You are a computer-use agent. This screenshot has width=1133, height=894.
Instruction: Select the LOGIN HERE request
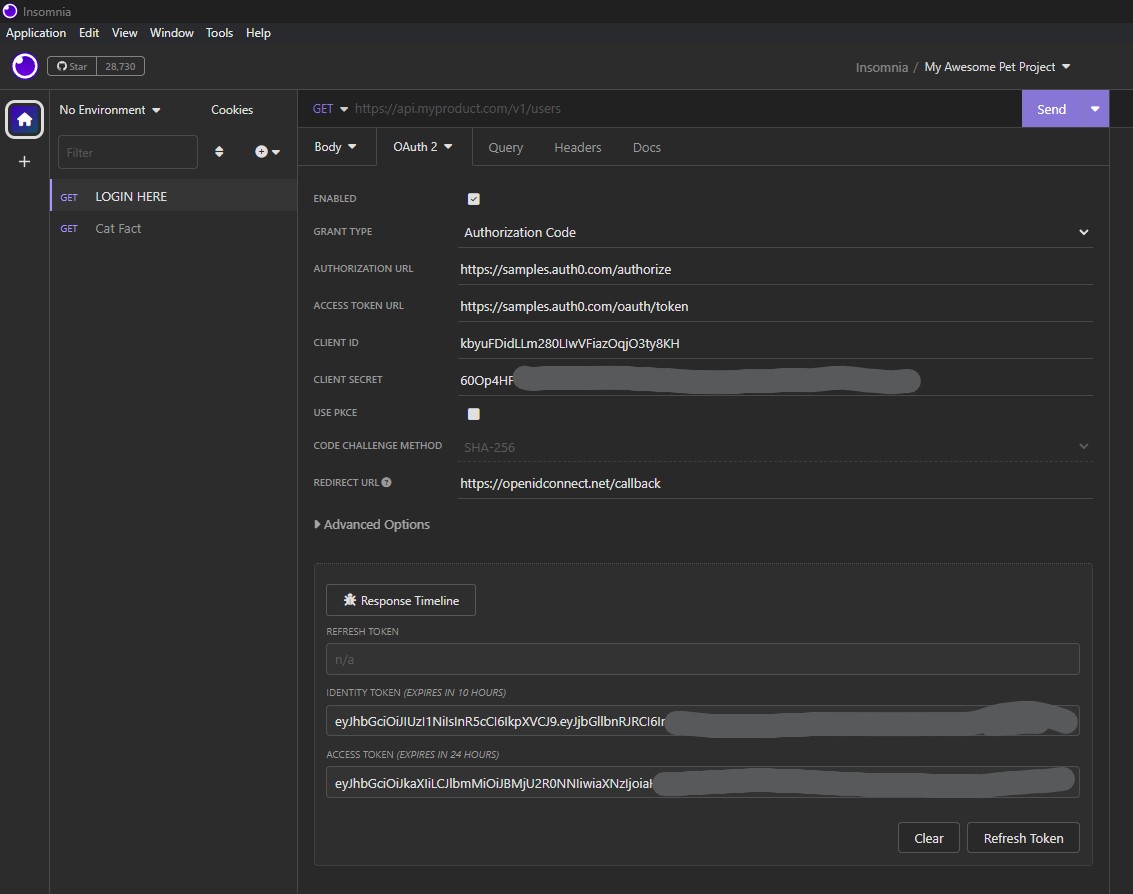pyautogui.click(x=173, y=197)
